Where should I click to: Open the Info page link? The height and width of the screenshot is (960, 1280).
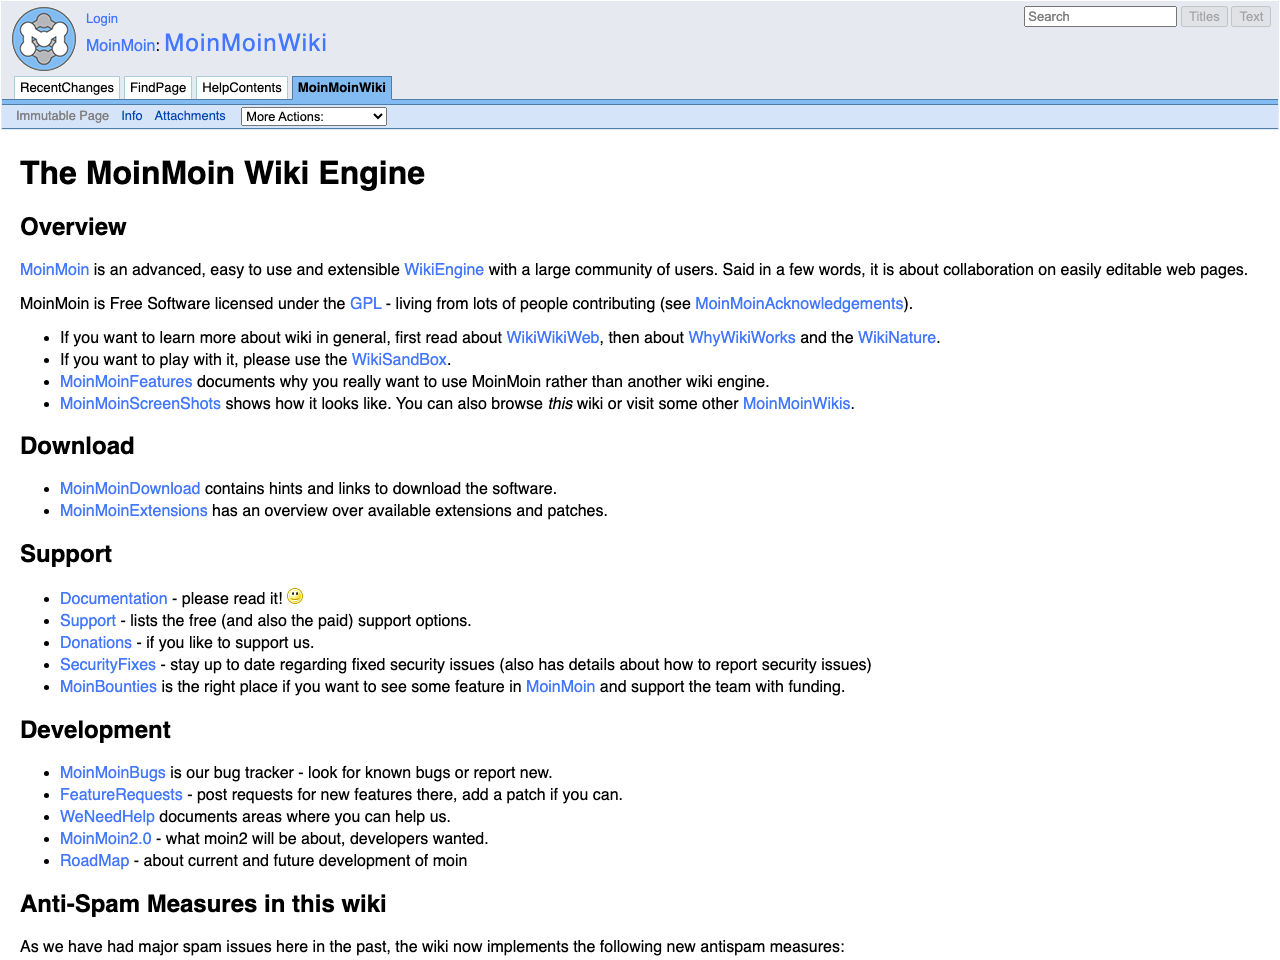[x=131, y=115]
